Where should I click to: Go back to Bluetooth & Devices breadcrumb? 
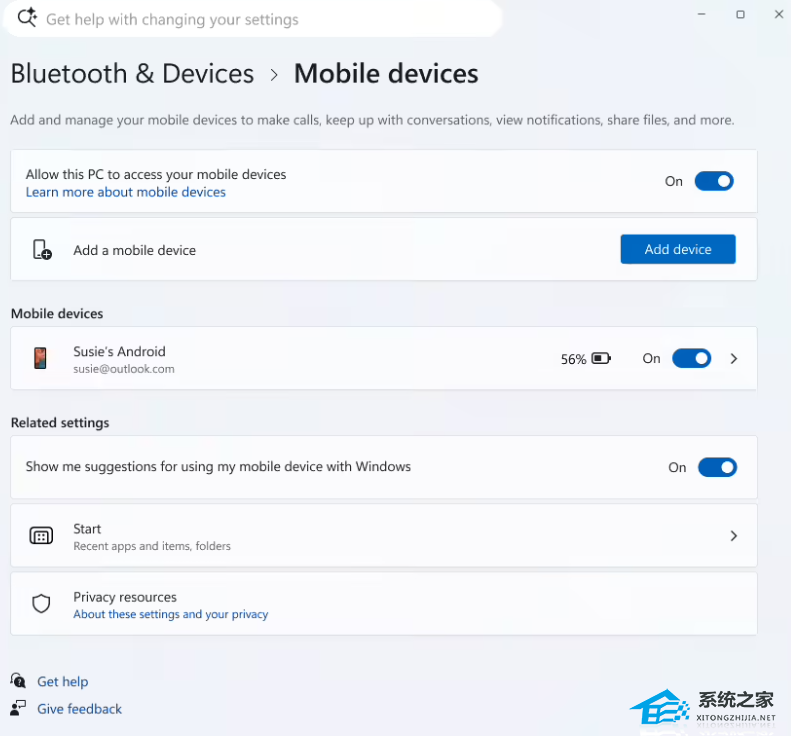pos(132,74)
